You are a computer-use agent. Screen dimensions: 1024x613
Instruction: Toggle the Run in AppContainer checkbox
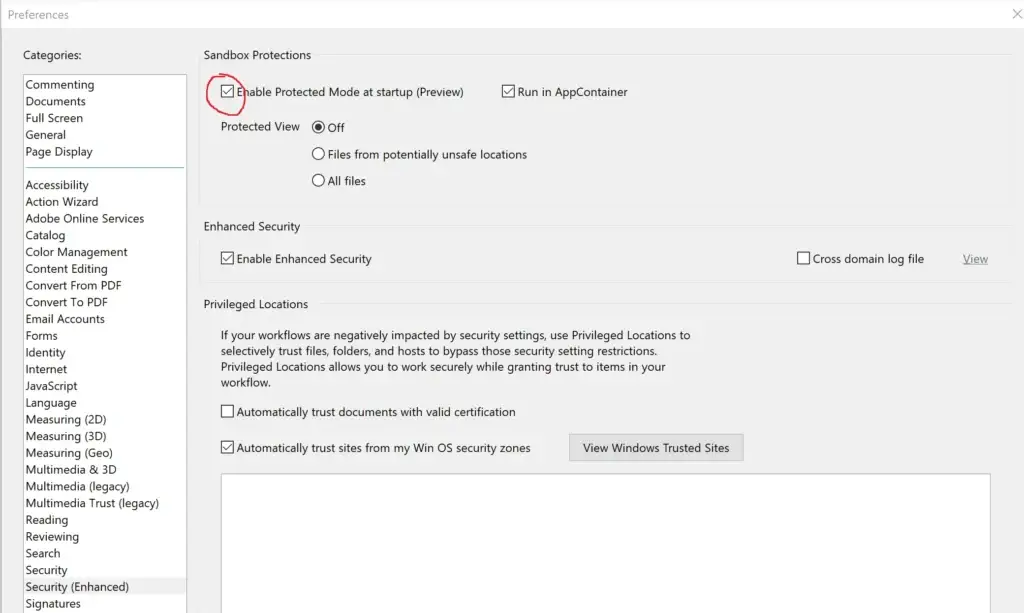(x=508, y=92)
